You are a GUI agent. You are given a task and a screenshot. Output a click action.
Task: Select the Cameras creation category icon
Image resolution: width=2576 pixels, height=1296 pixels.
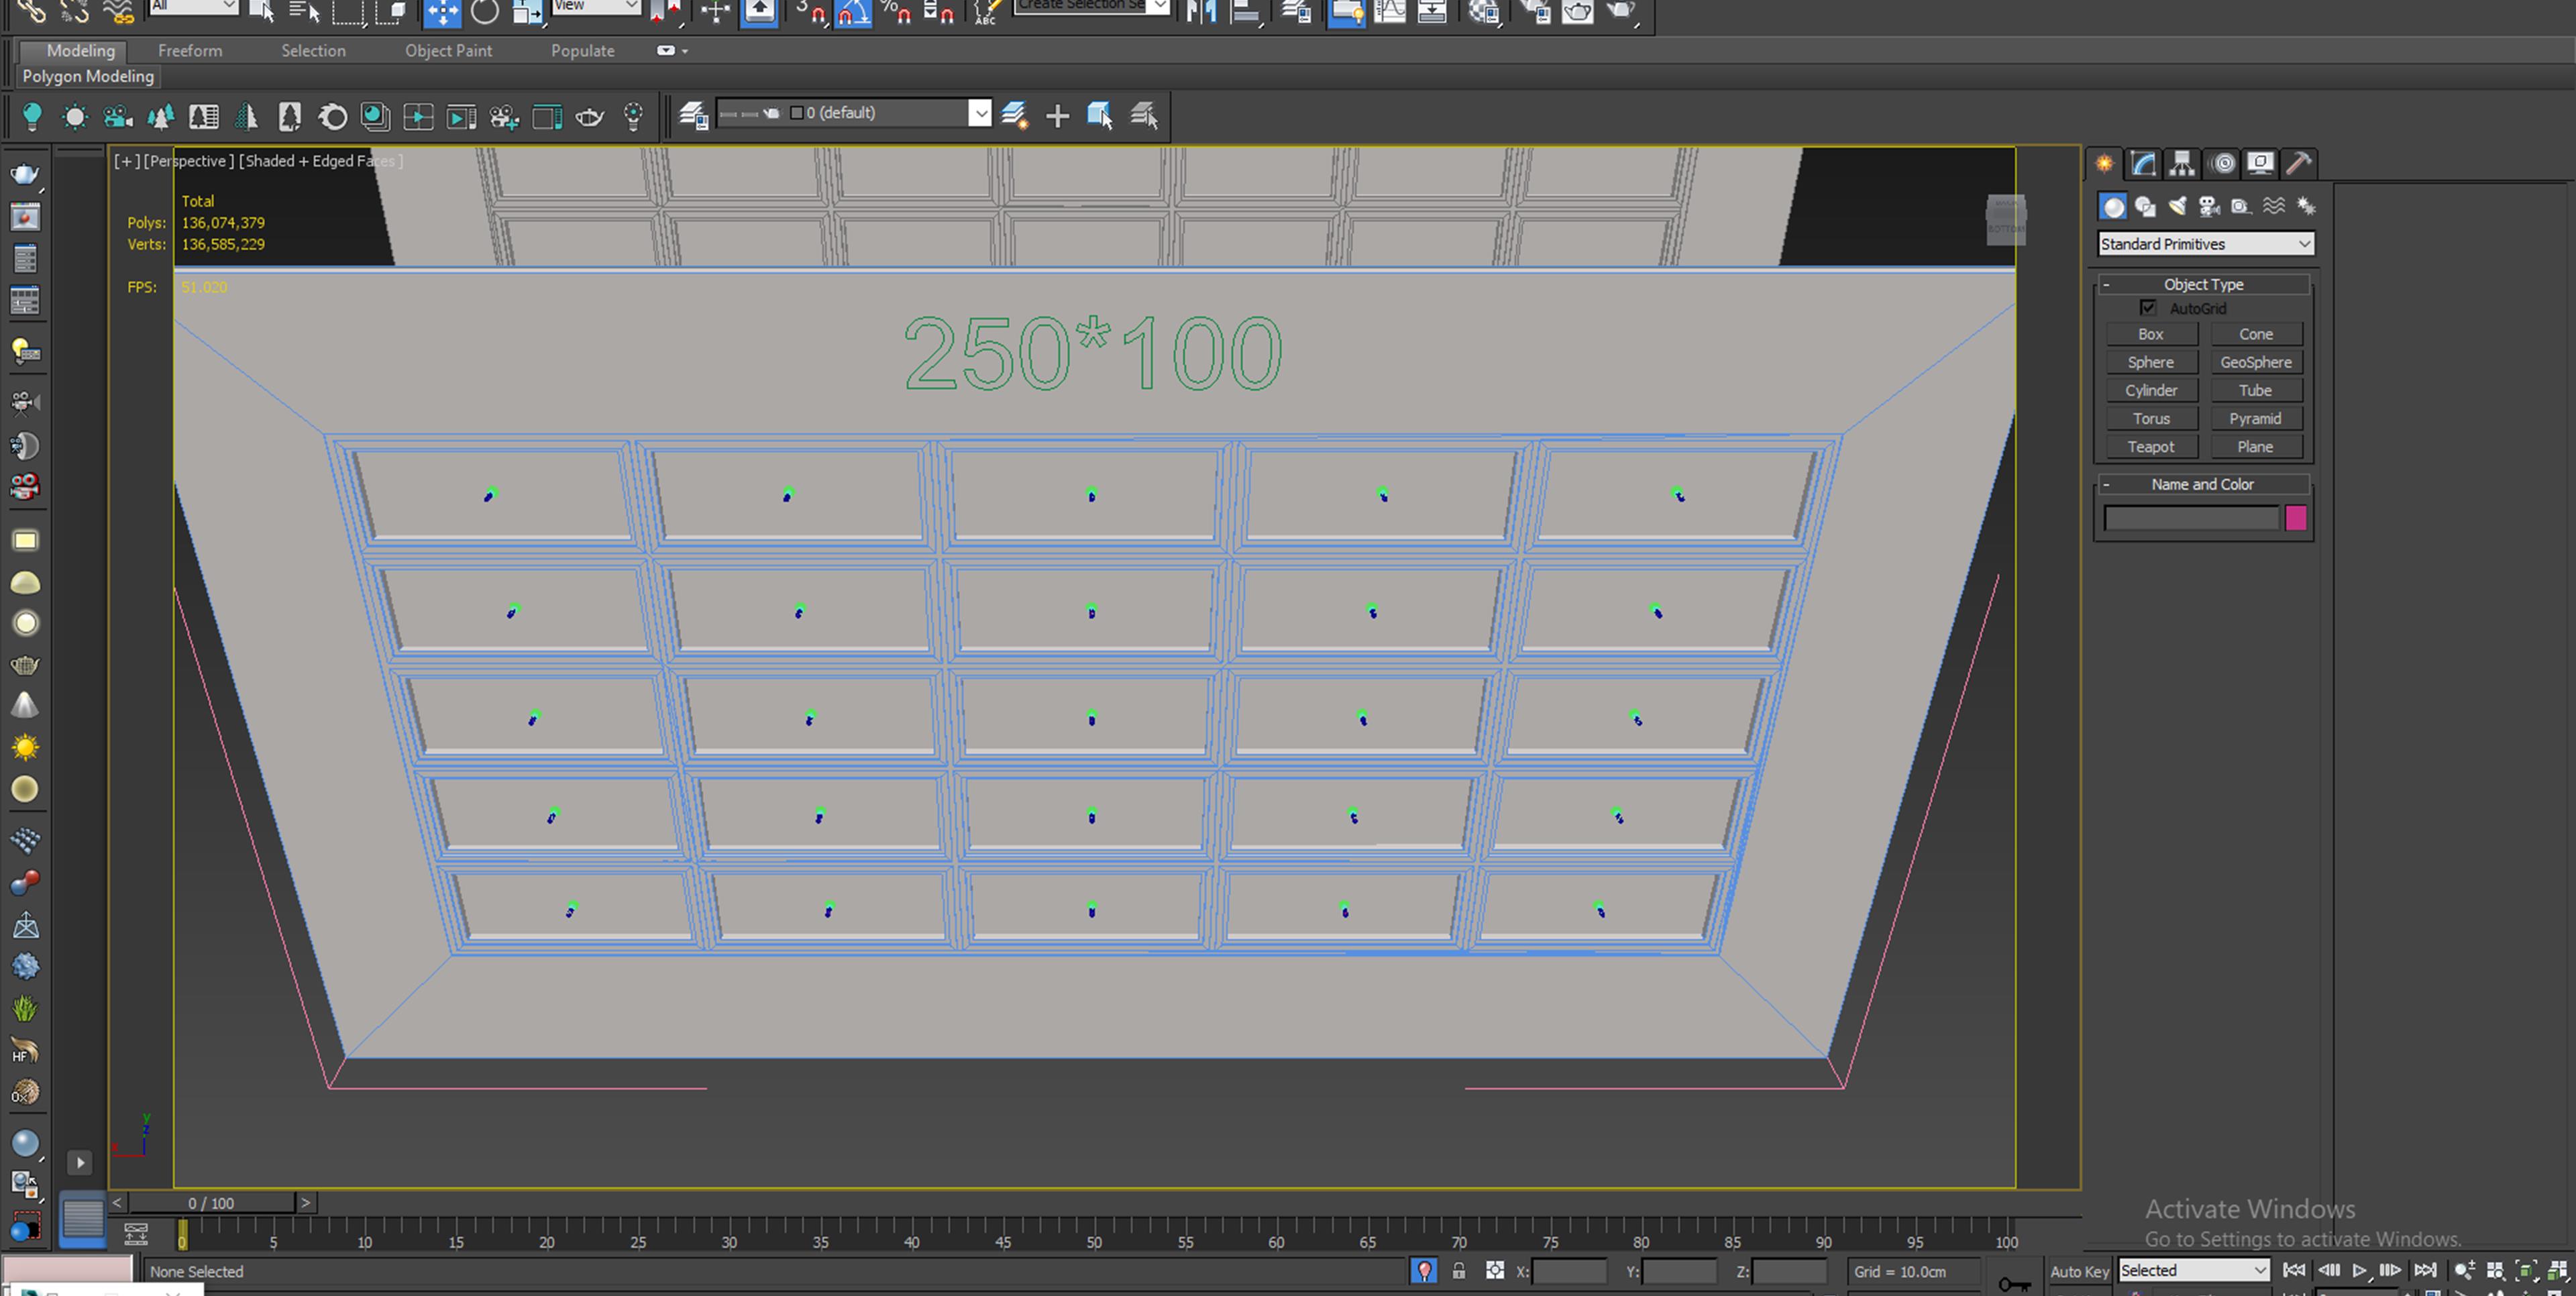pyautogui.click(x=2209, y=206)
